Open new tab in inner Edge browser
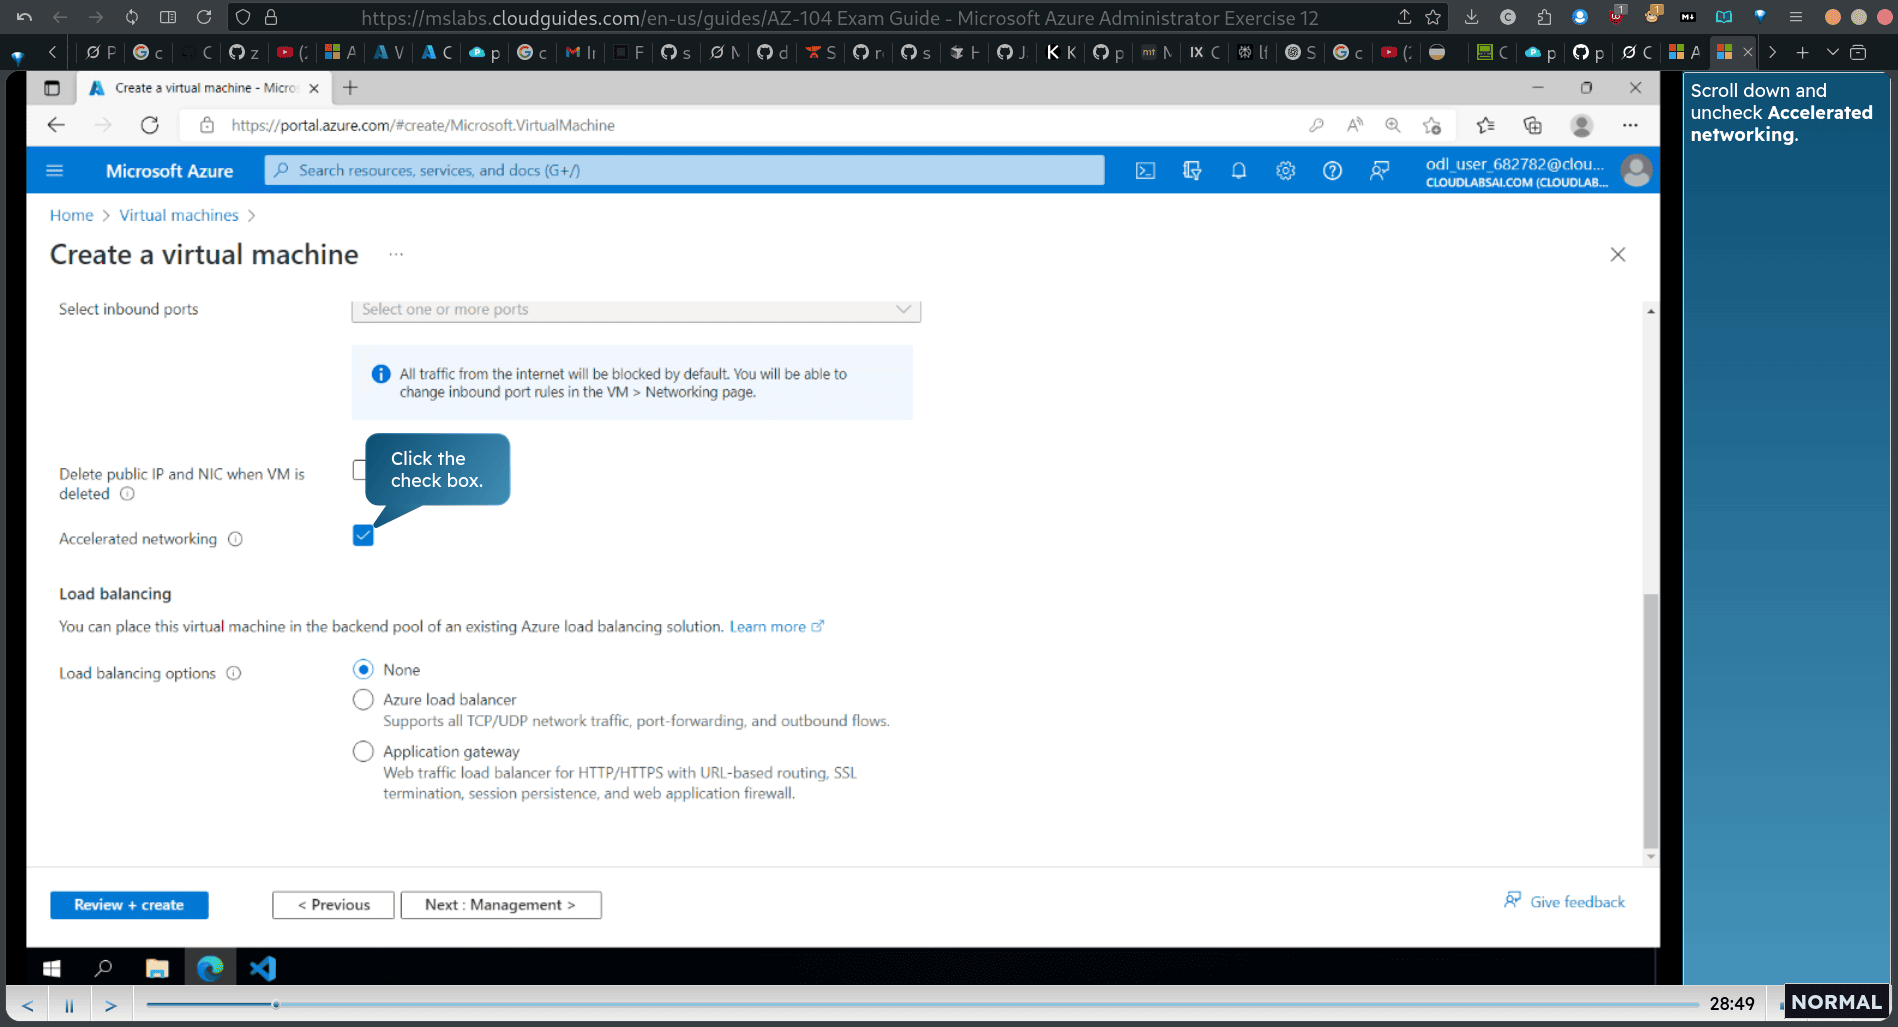Image resolution: width=1898 pixels, height=1027 pixels. [350, 88]
